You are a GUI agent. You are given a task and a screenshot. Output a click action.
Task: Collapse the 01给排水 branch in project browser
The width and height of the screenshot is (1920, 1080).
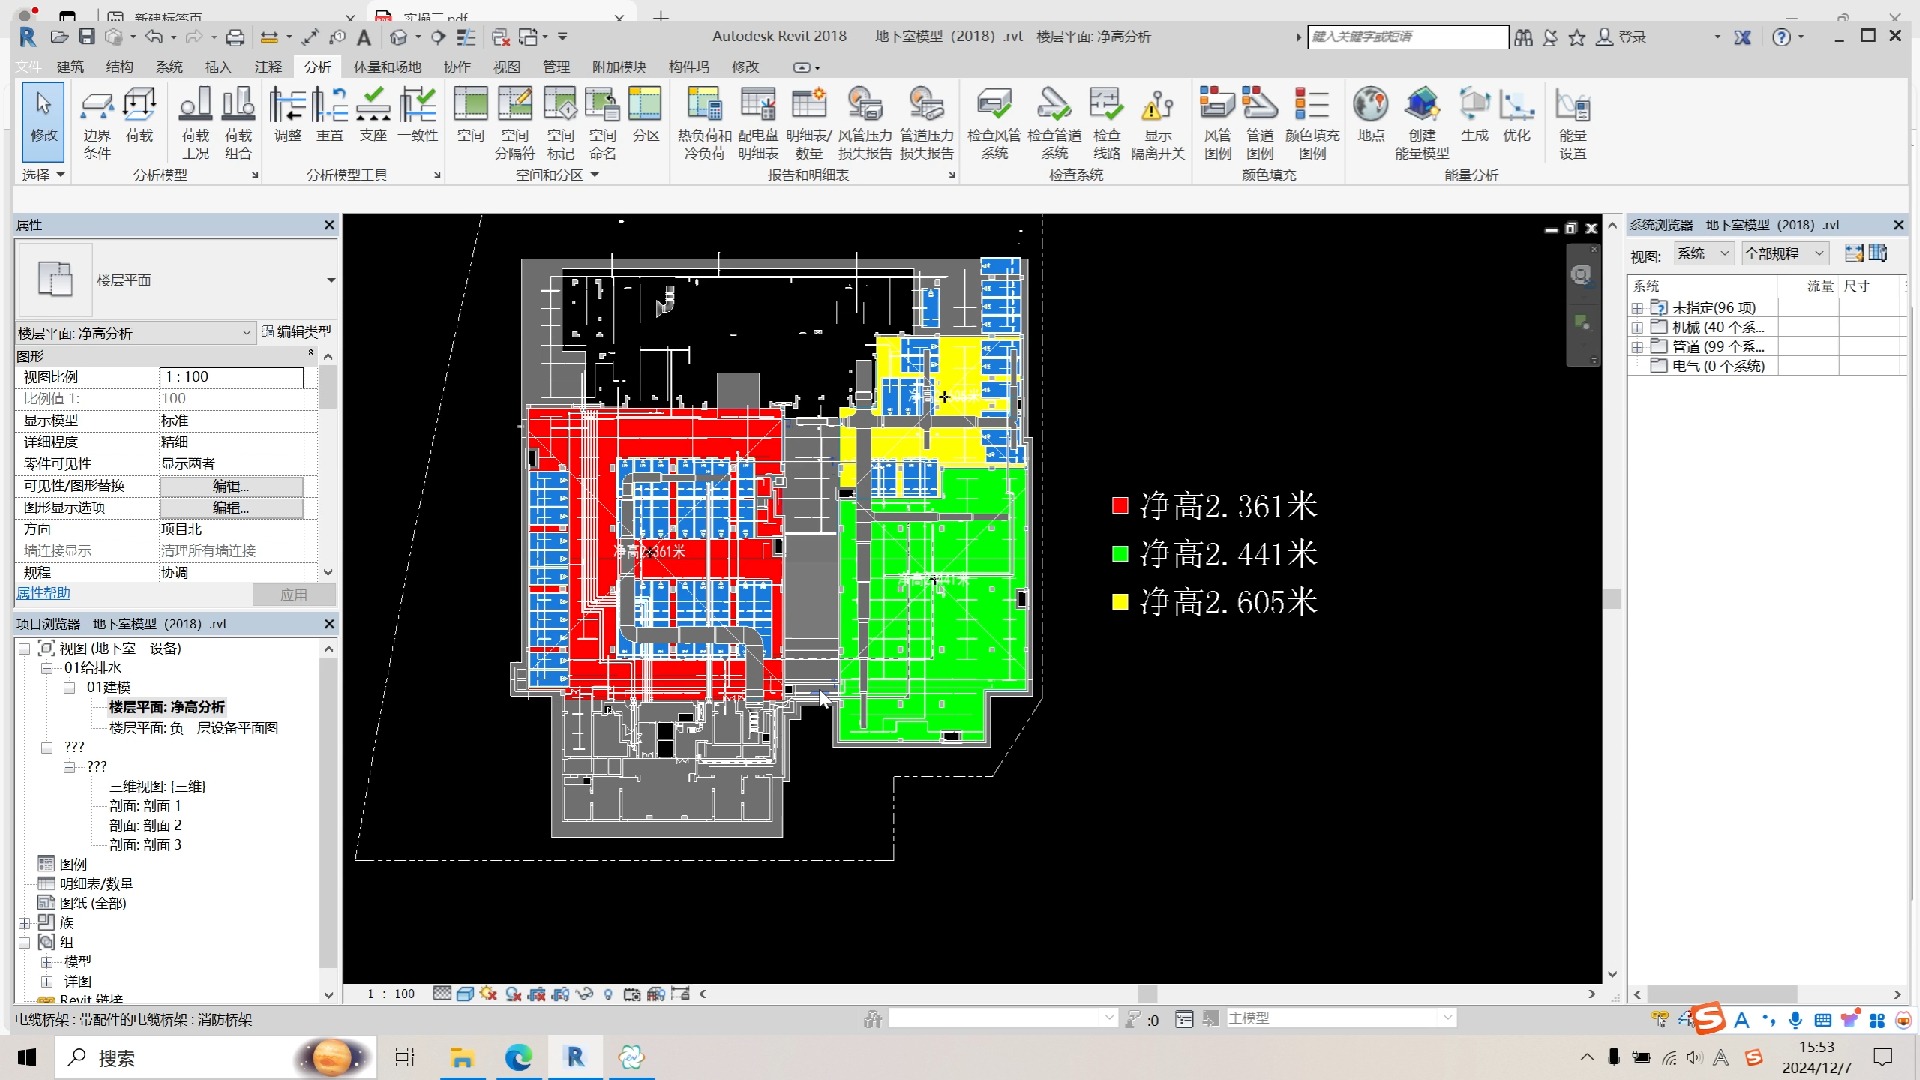(x=47, y=667)
